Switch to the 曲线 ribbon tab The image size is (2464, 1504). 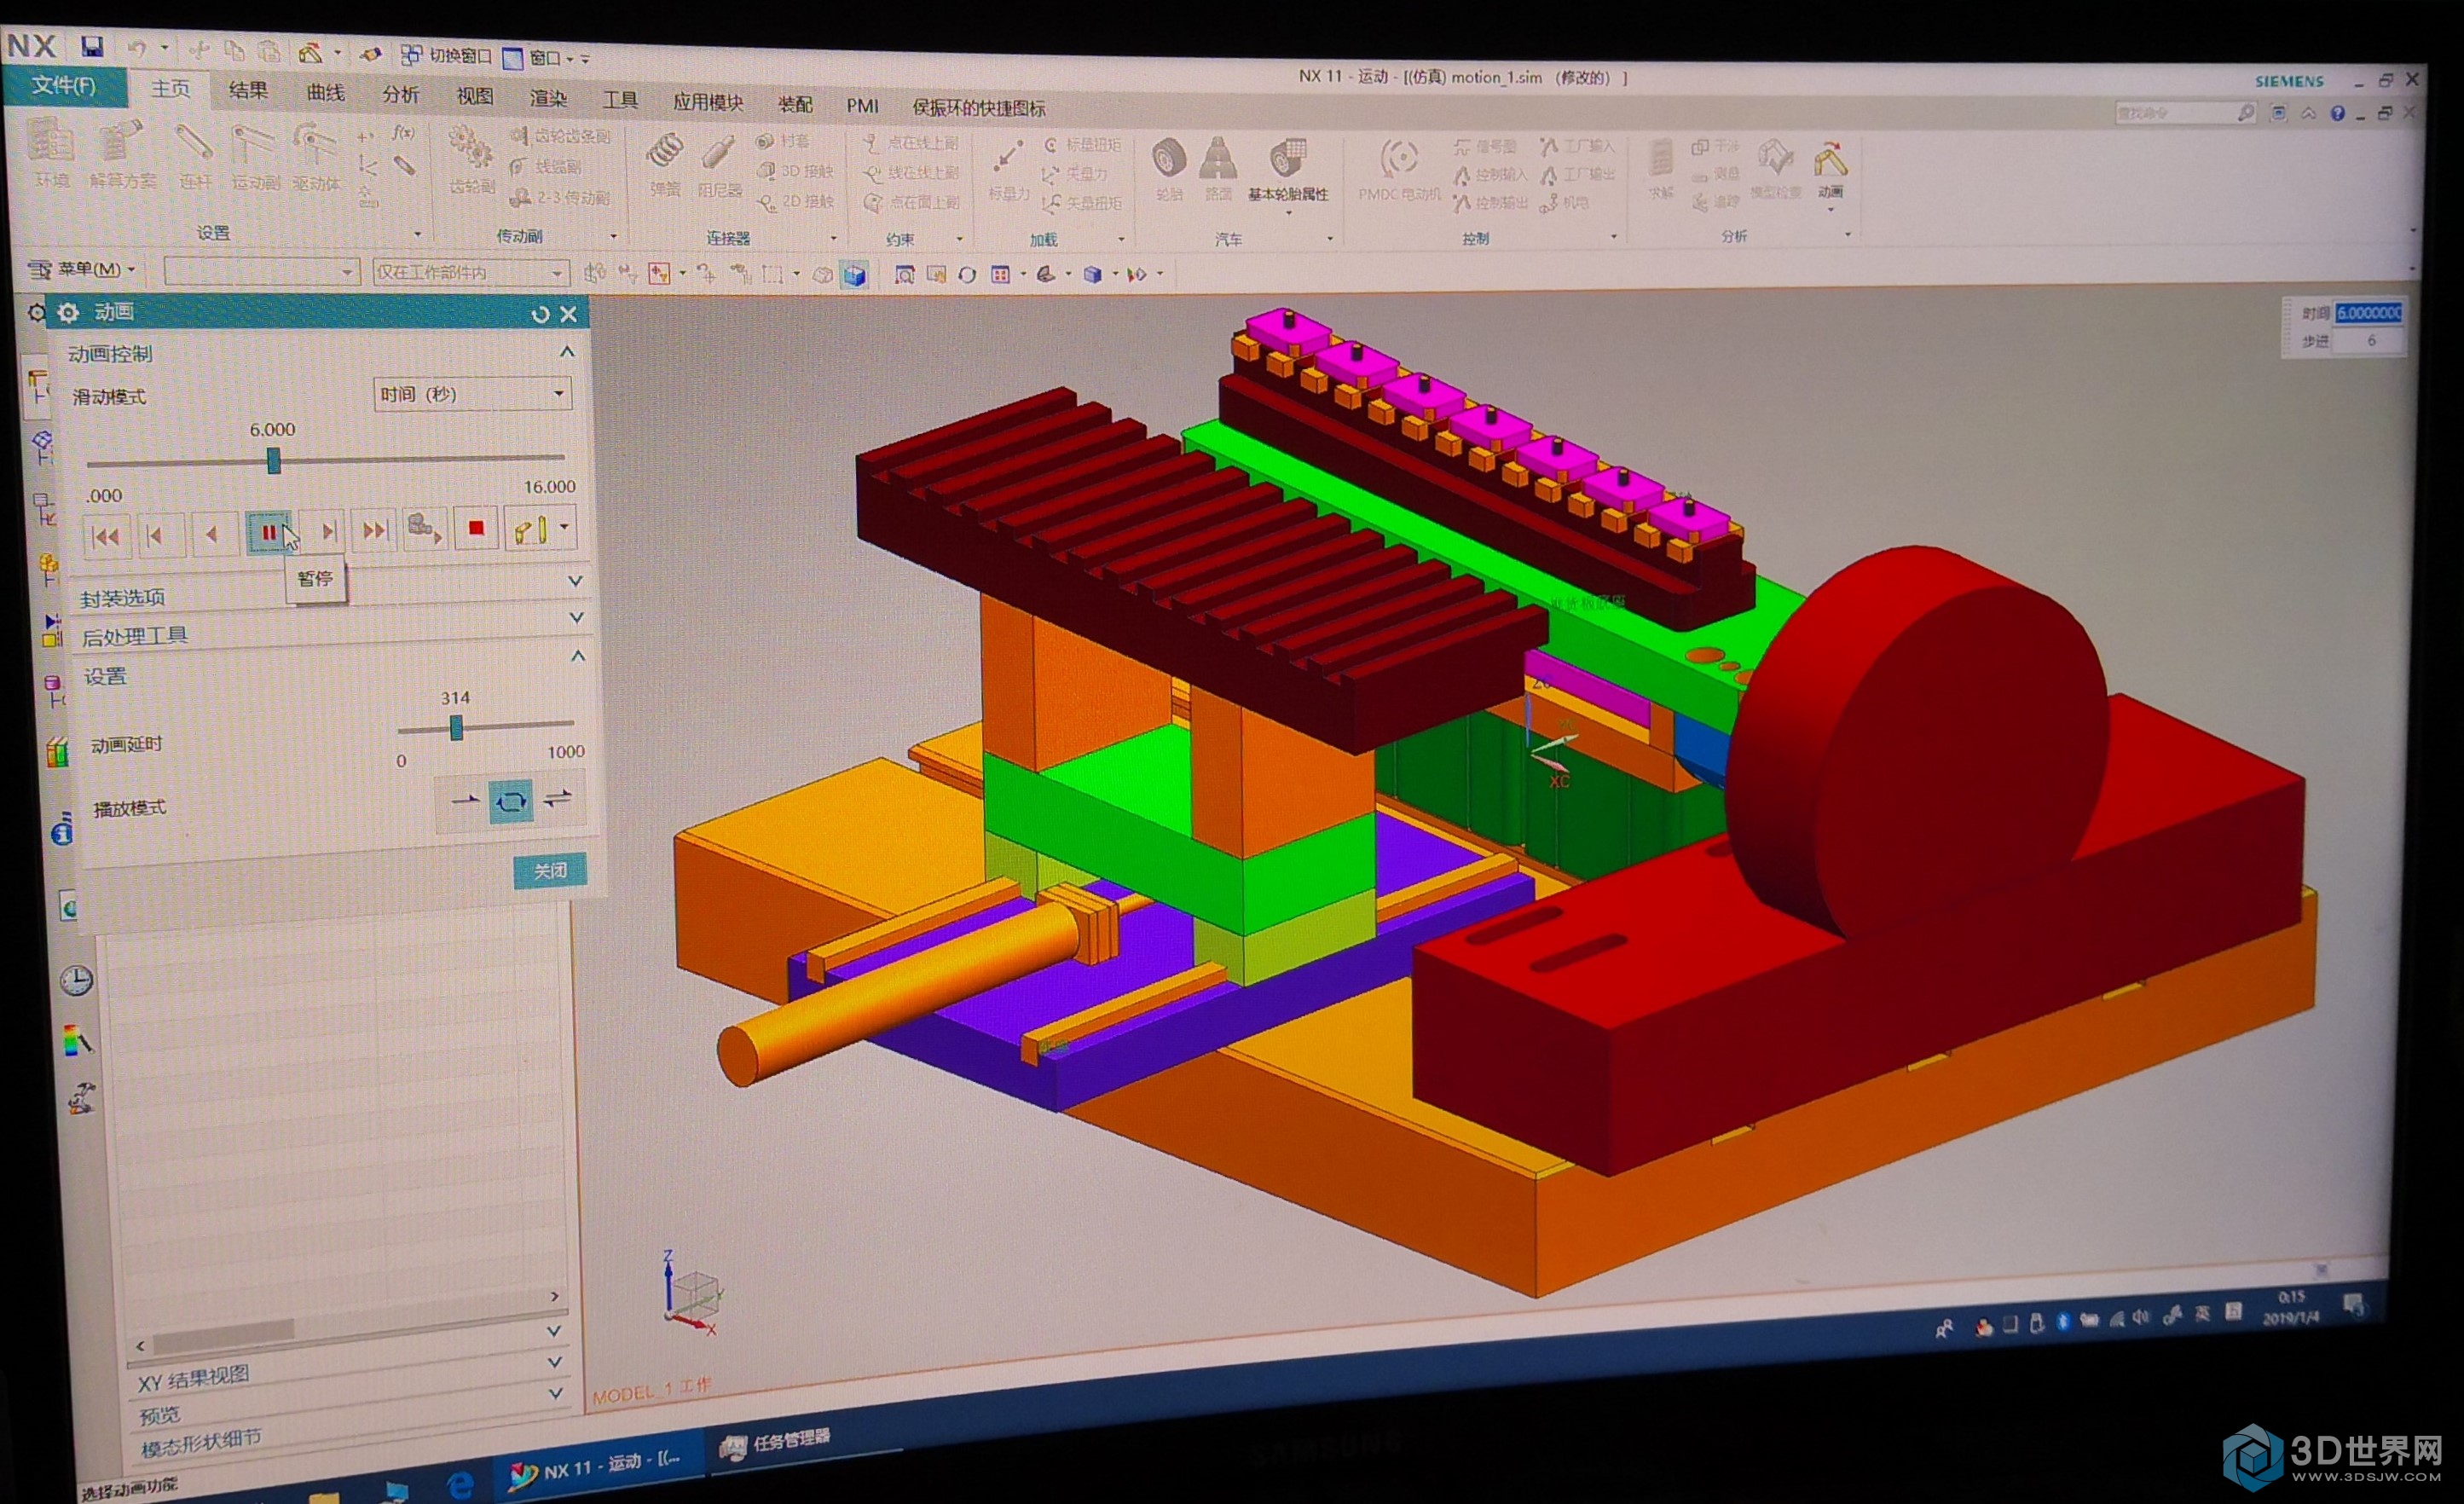pos(326,93)
